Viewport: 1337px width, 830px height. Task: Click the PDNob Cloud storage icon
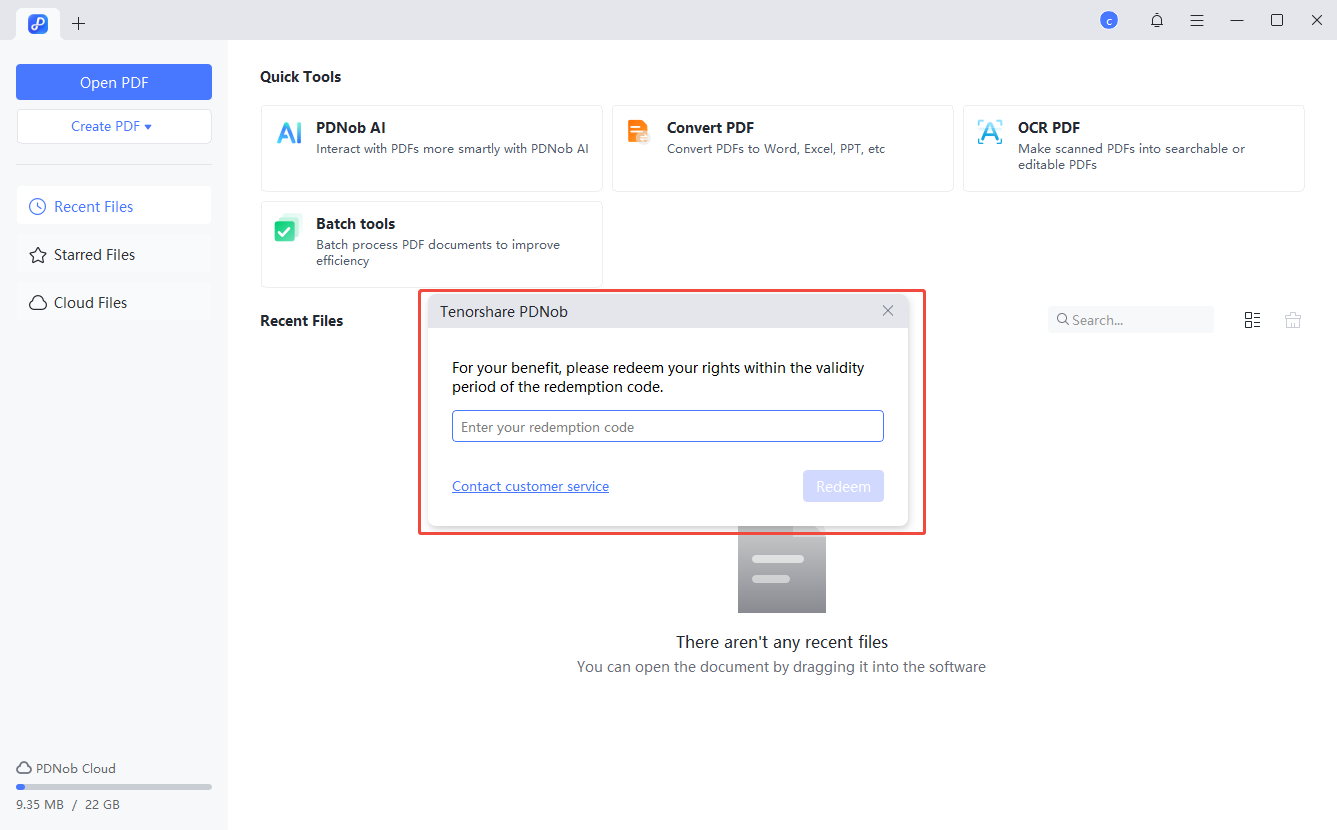24,768
